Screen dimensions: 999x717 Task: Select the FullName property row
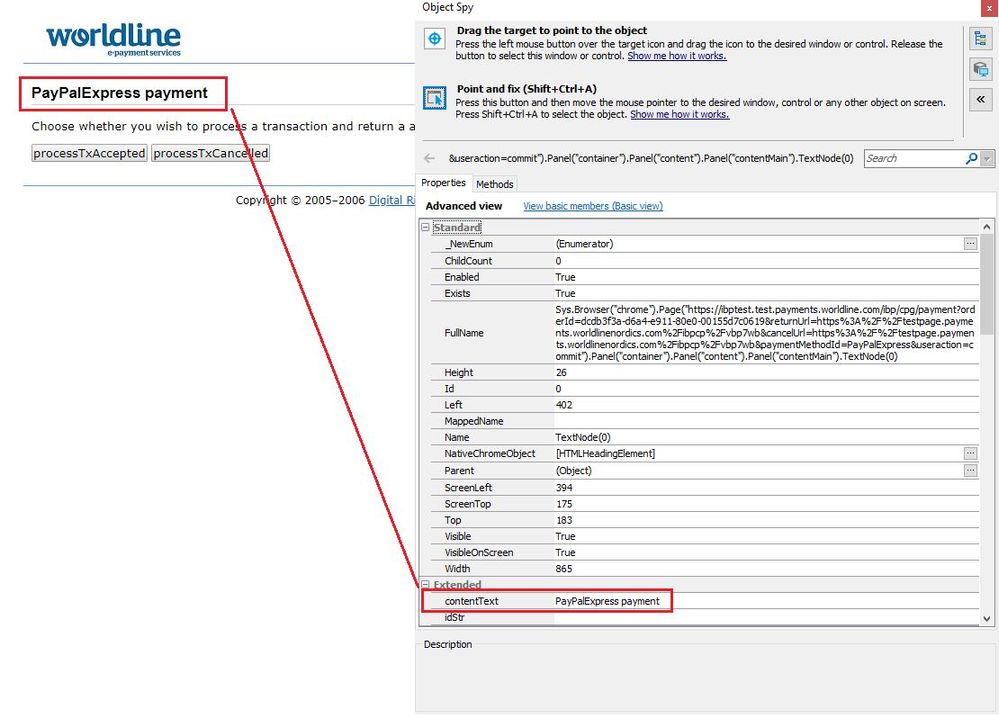[x=704, y=333]
